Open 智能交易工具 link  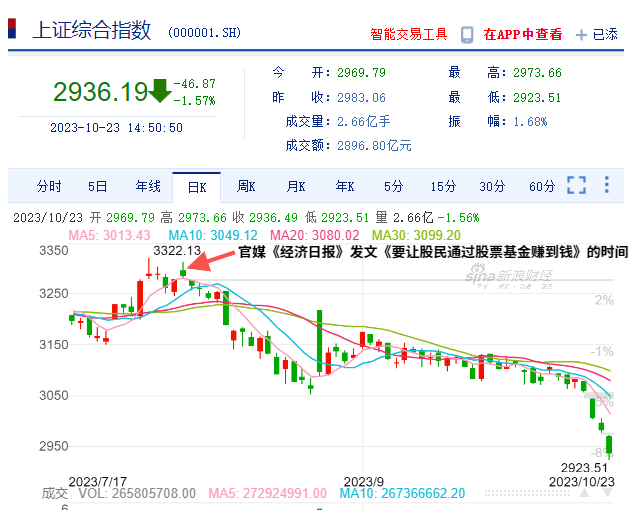coord(408,34)
